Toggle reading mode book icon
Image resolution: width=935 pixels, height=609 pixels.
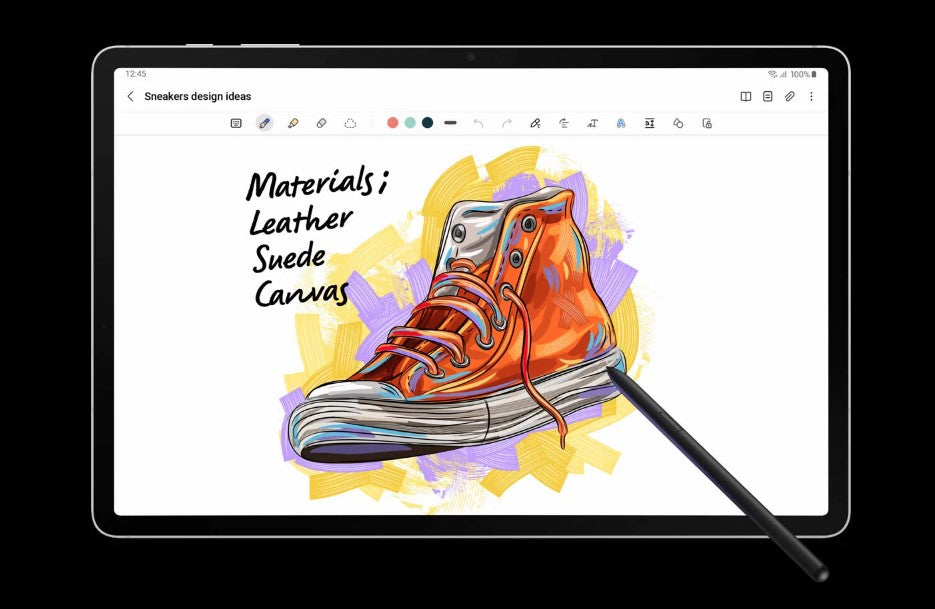[x=745, y=97]
